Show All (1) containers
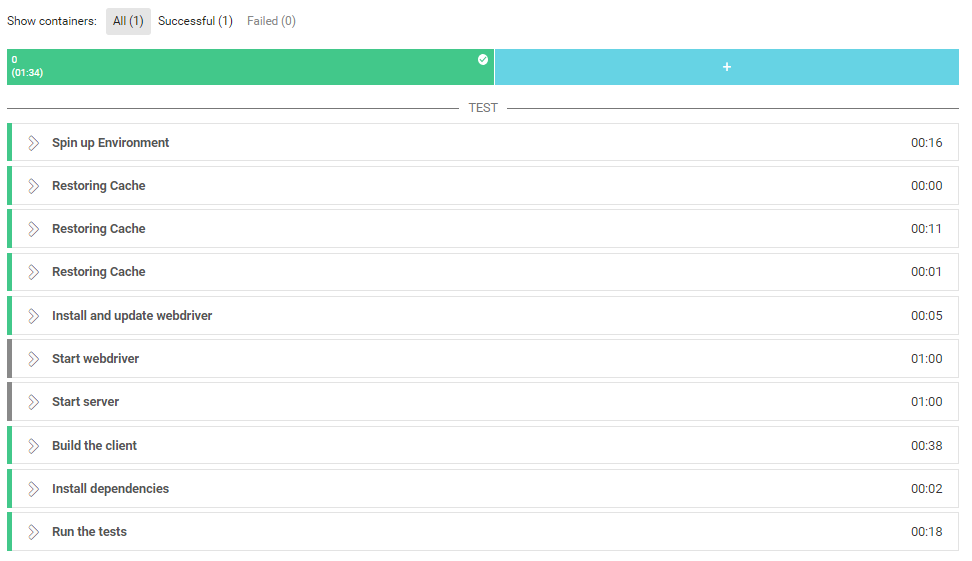 tap(128, 21)
